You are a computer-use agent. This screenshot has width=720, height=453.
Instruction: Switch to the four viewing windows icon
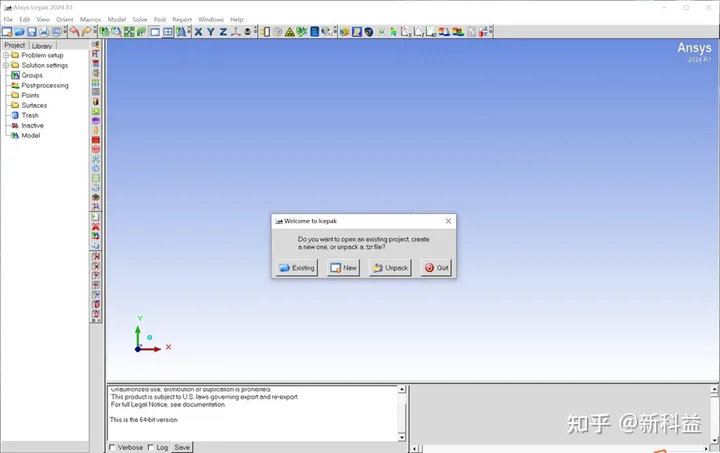pos(168,32)
